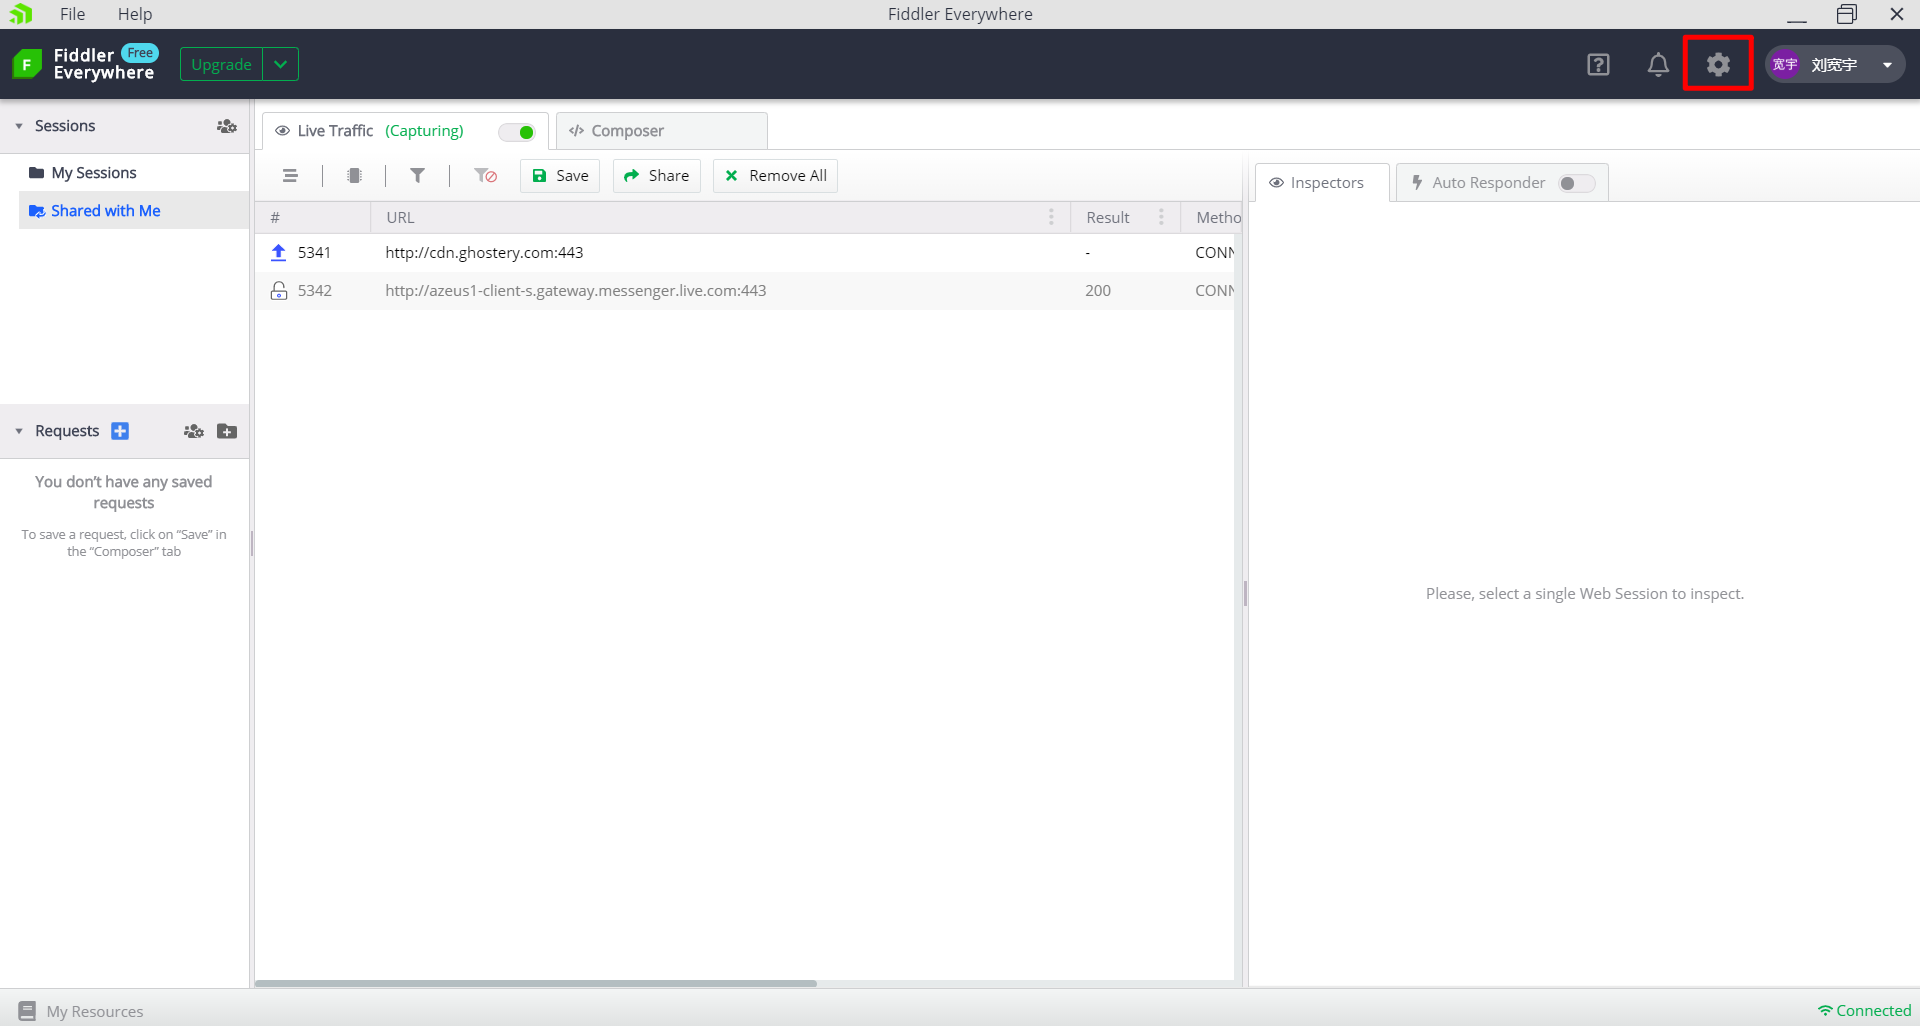Open the File menu
This screenshot has width=1920, height=1026.
(x=72, y=14)
